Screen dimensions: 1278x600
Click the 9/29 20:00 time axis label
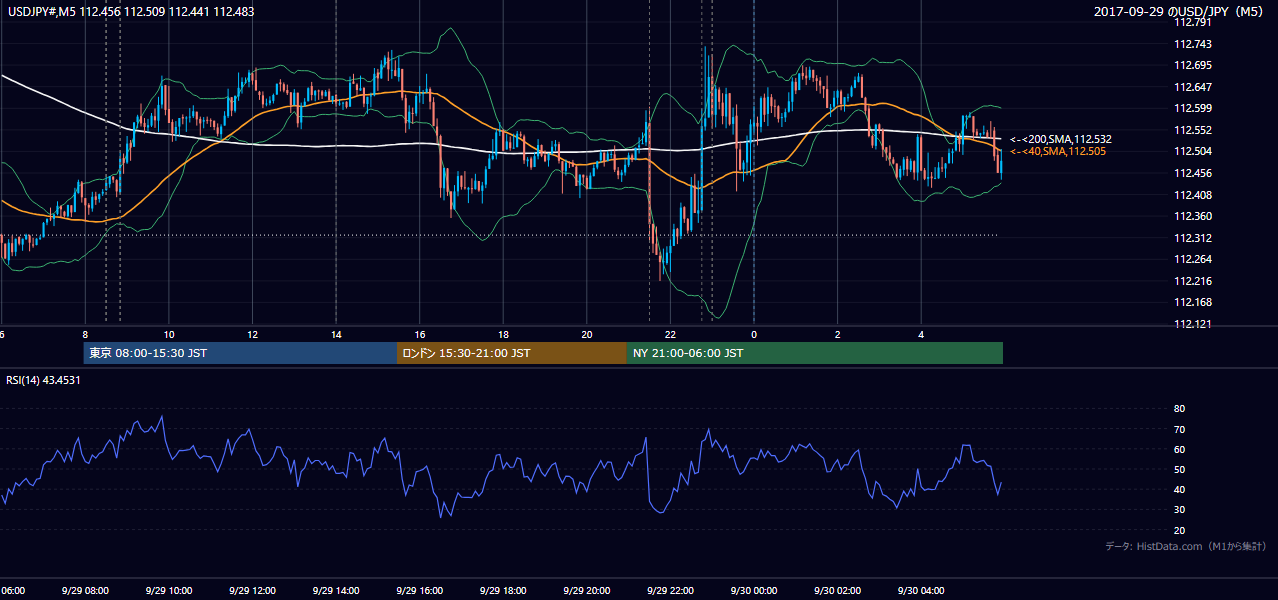586,591
